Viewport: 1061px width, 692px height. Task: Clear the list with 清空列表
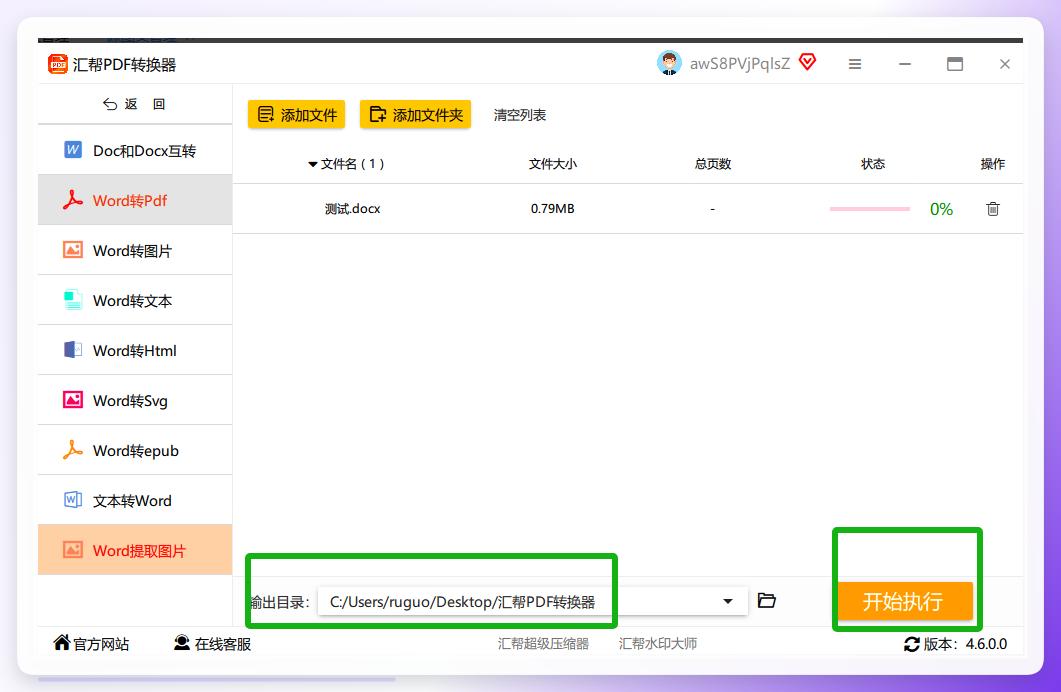point(520,115)
